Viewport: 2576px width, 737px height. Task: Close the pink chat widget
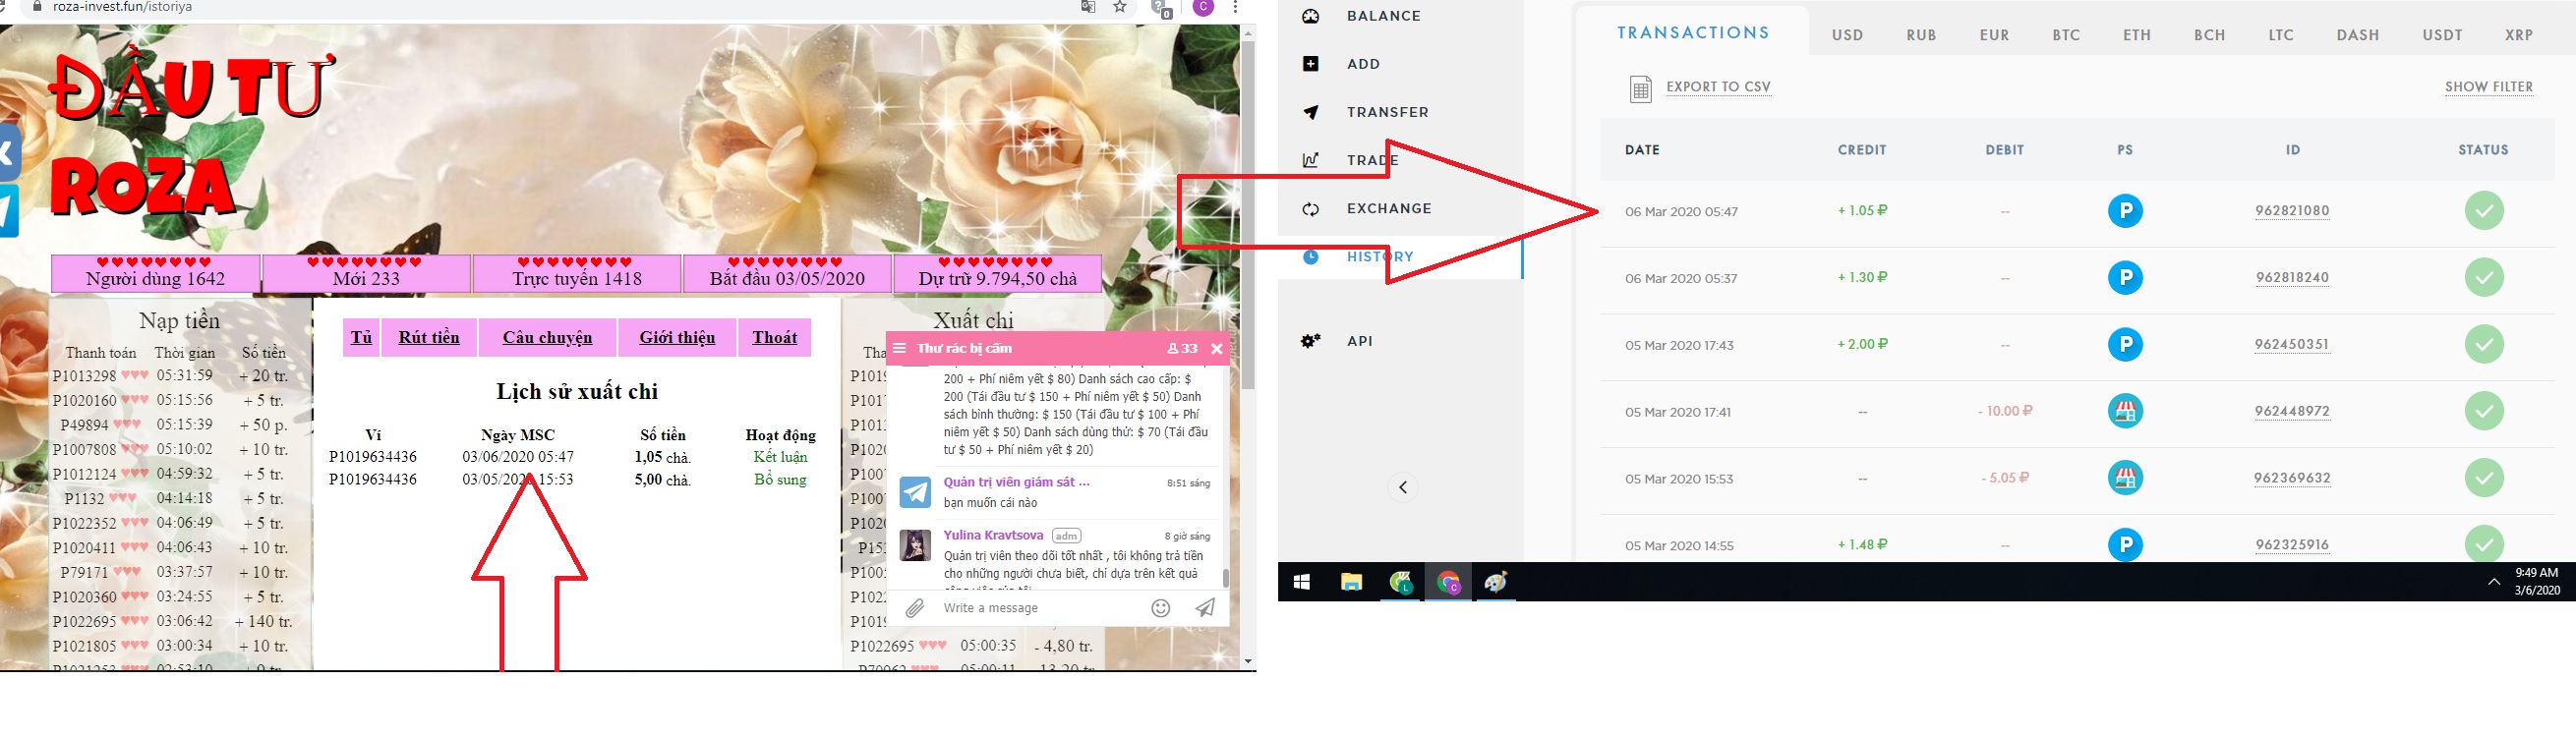[1216, 348]
